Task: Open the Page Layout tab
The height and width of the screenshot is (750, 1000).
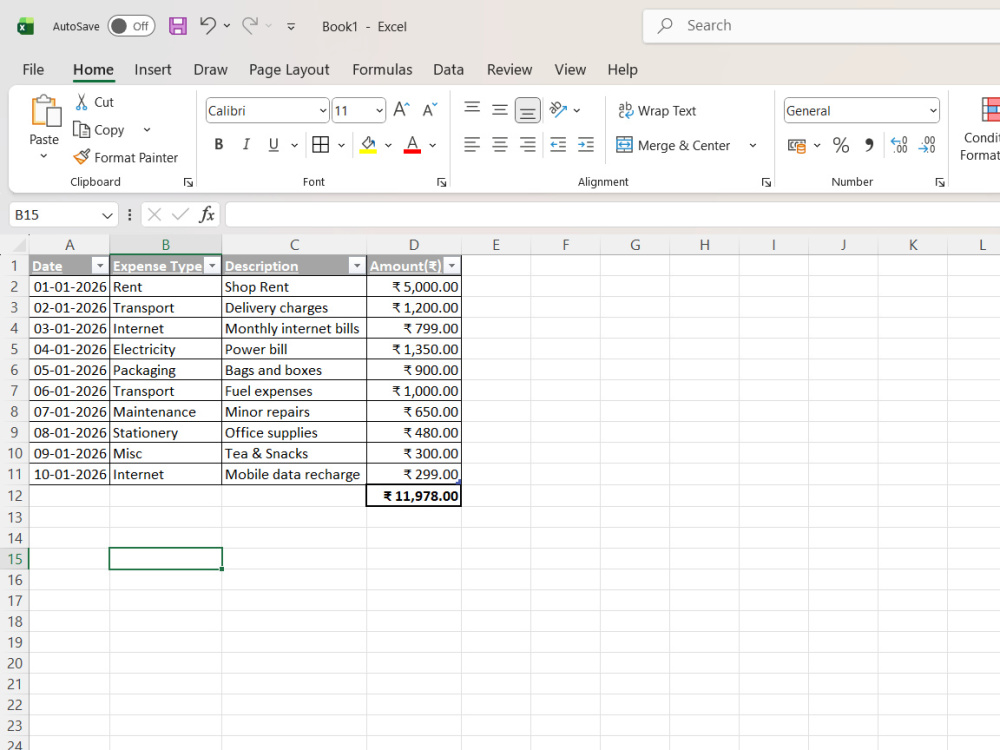Action: tap(289, 70)
